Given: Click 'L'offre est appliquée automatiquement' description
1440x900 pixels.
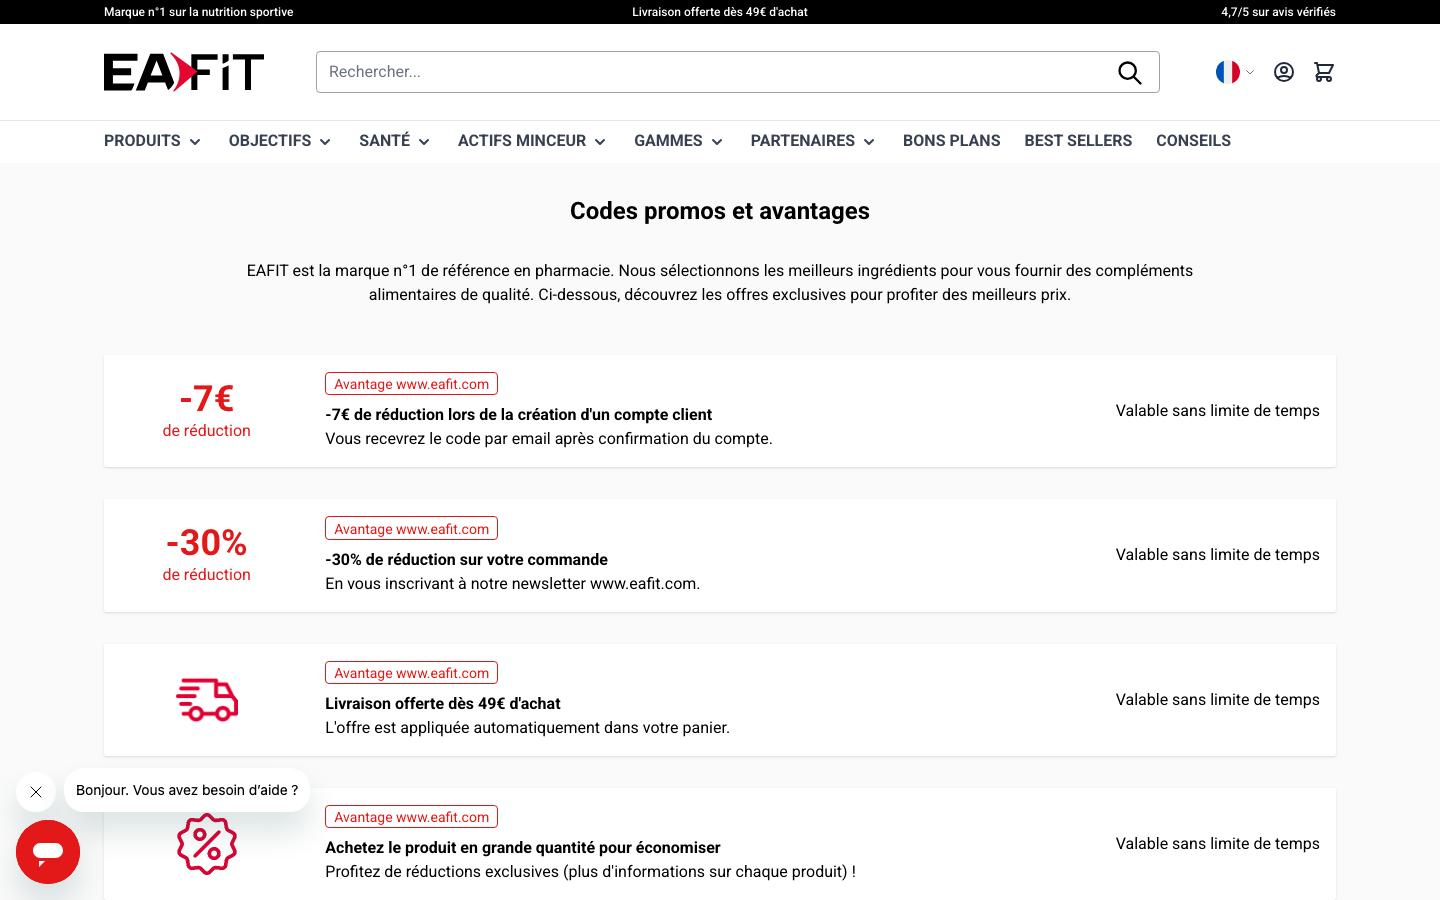Looking at the screenshot, I should pos(527,728).
